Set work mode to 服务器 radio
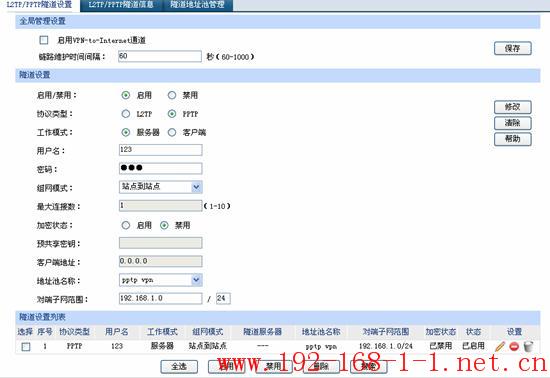 126,133
